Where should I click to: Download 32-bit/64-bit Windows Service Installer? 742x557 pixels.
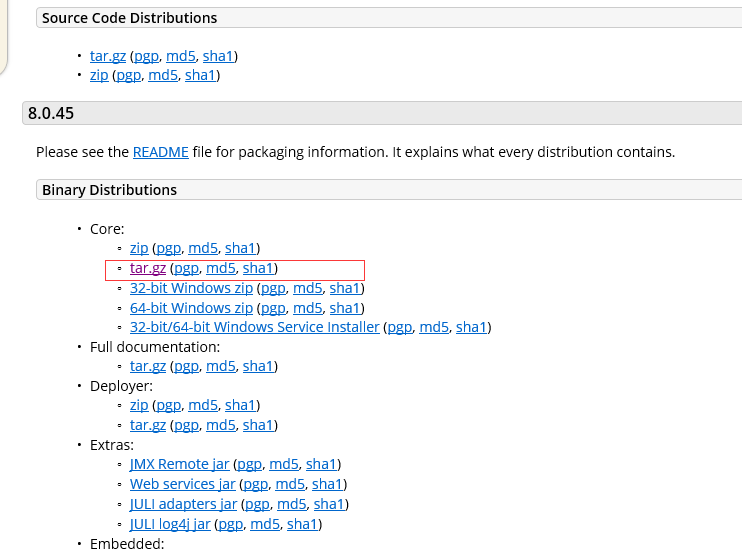click(255, 327)
